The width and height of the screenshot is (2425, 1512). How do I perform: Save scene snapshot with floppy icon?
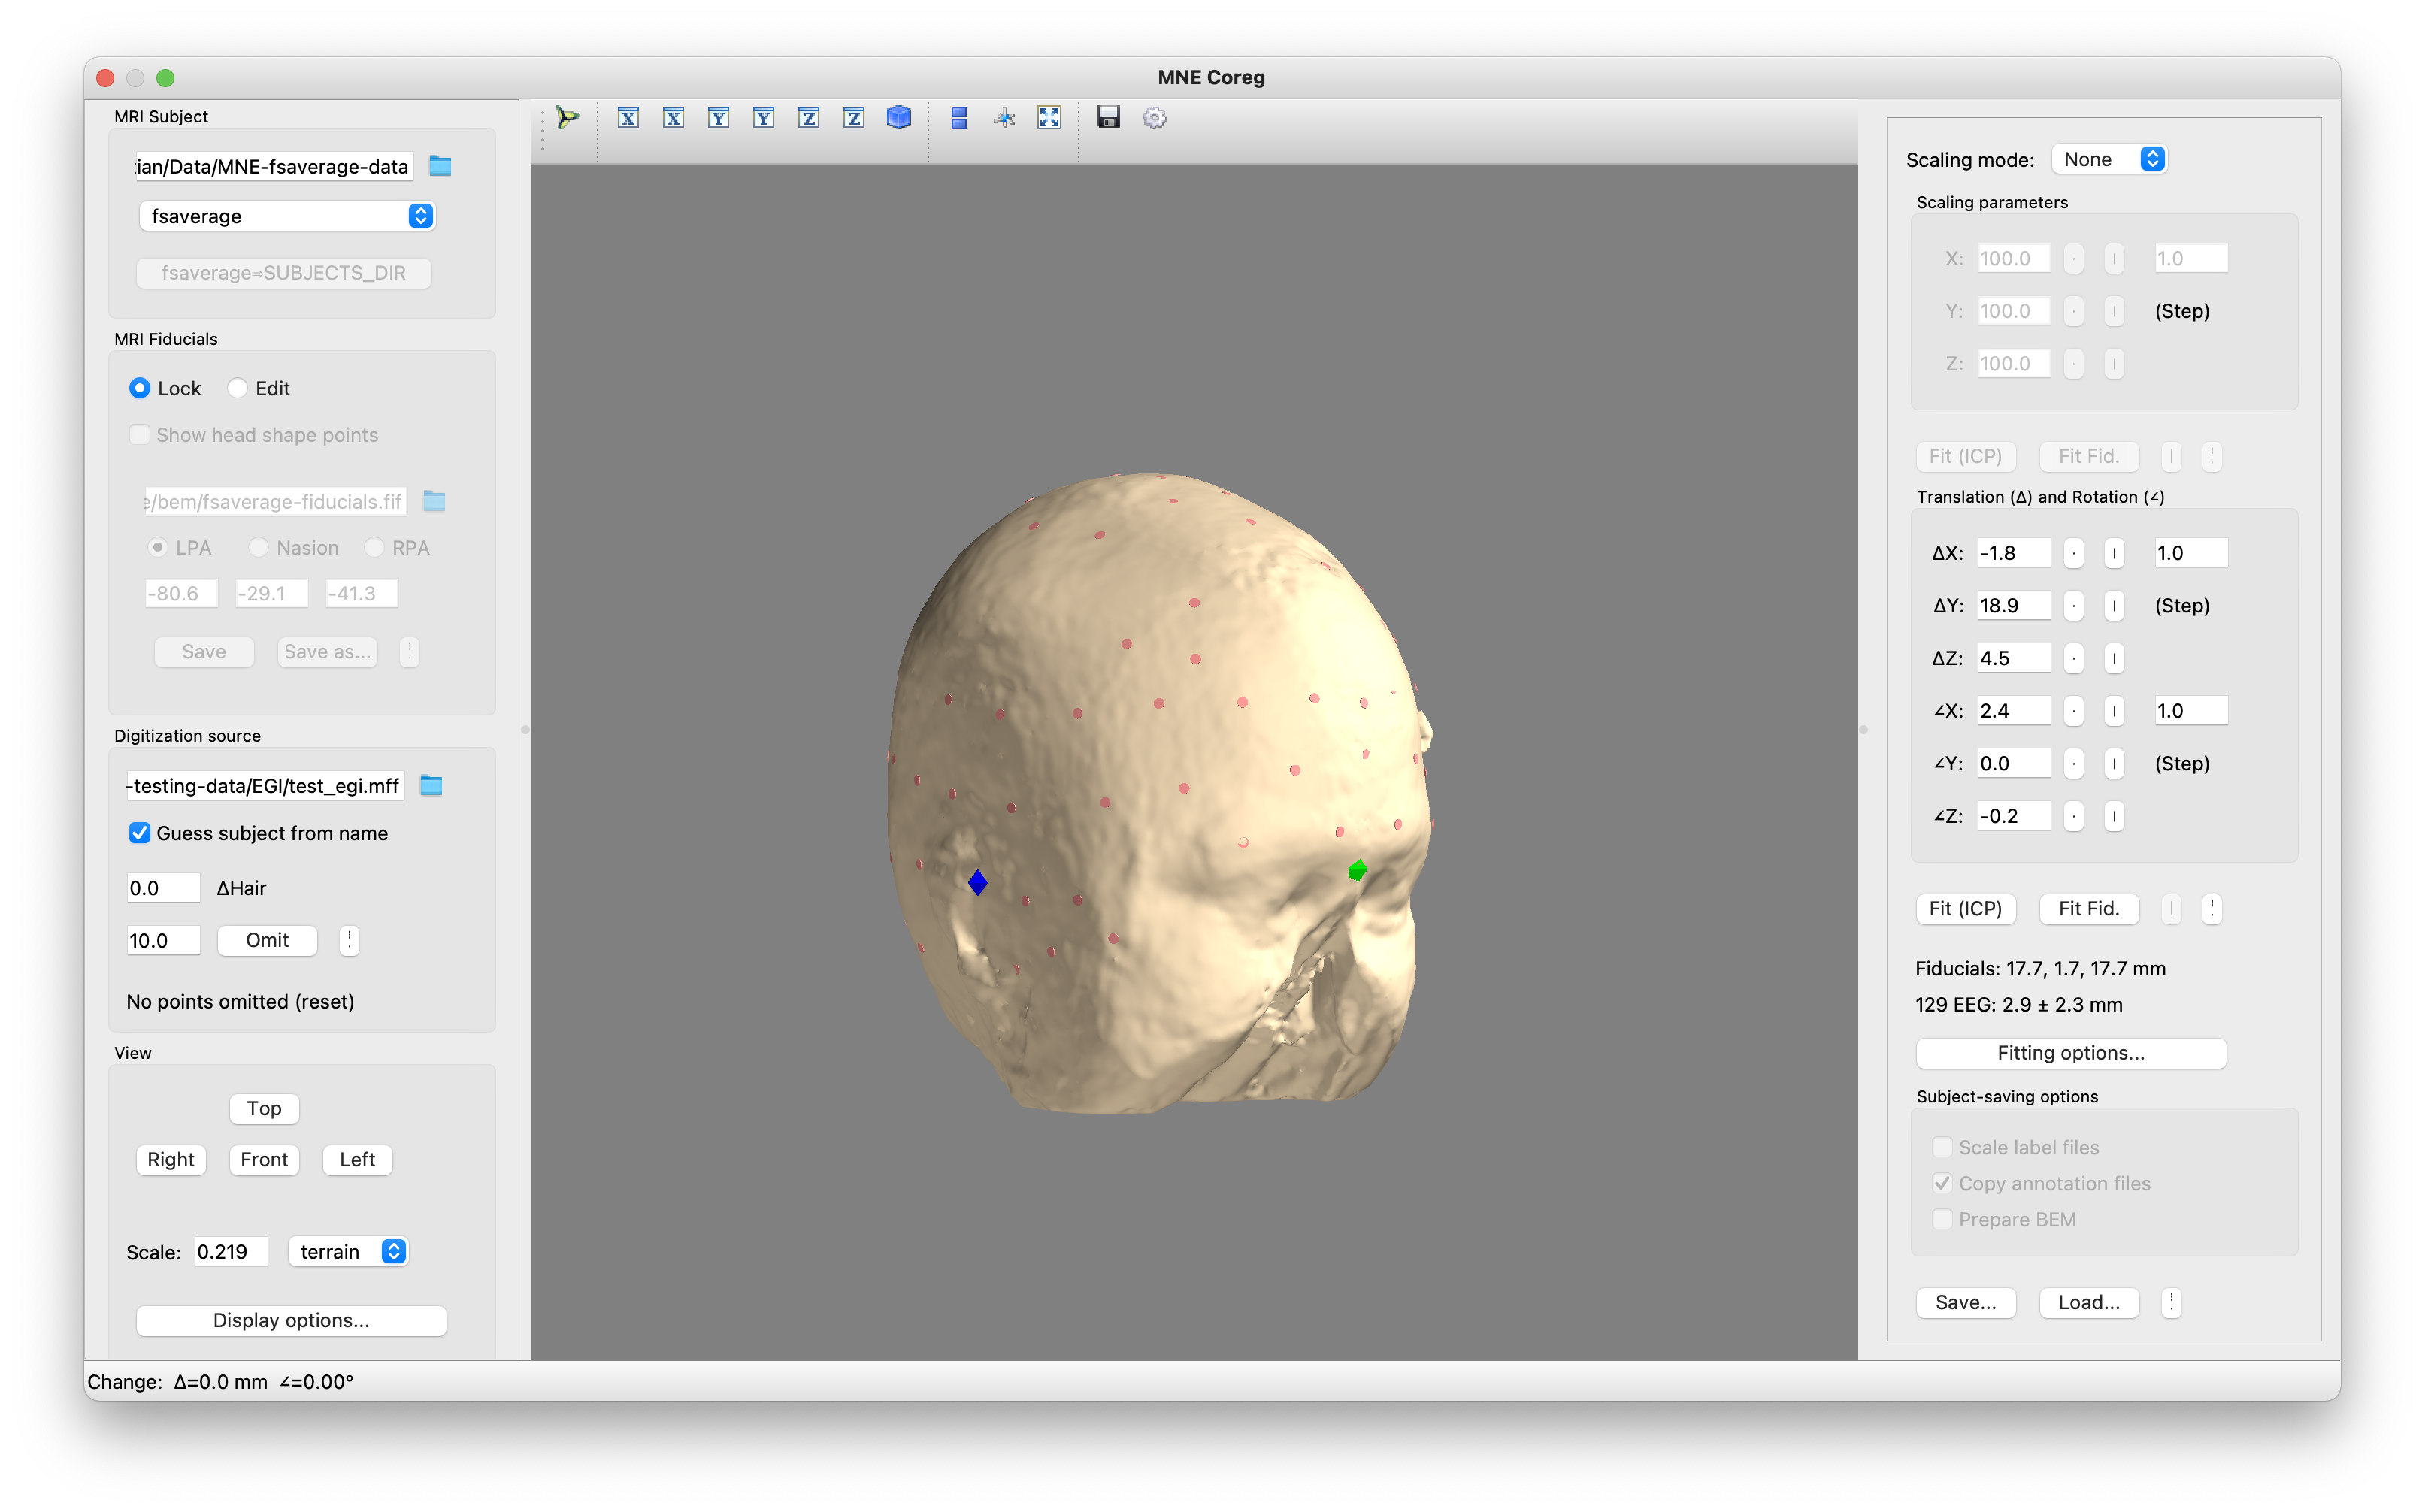pyautogui.click(x=1108, y=118)
